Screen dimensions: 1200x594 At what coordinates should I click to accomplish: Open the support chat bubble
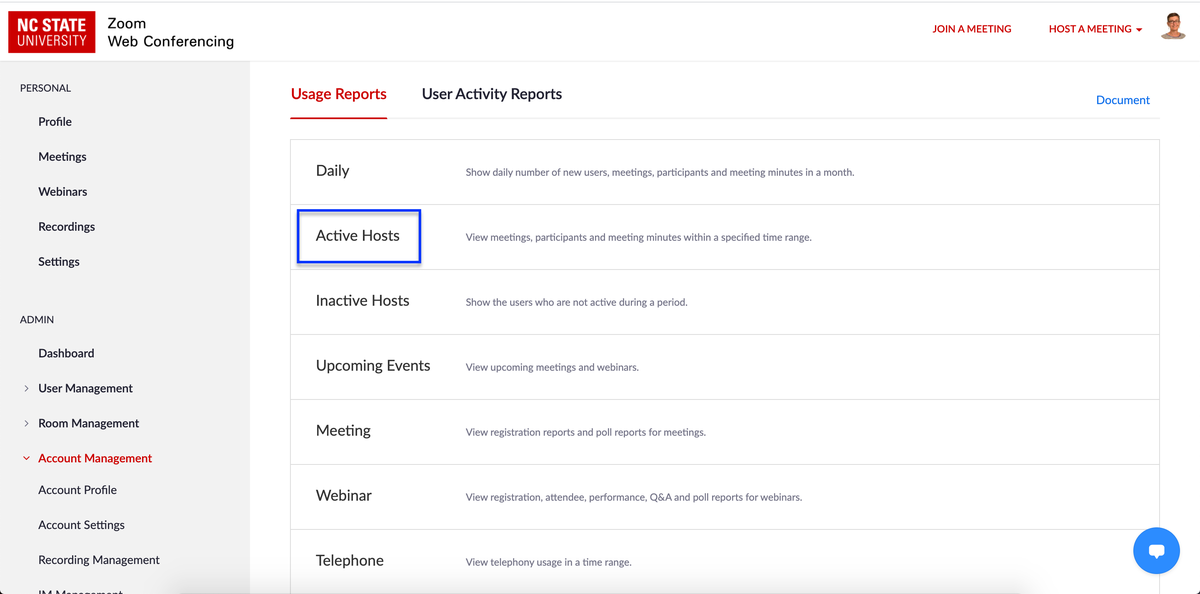coord(1156,550)
